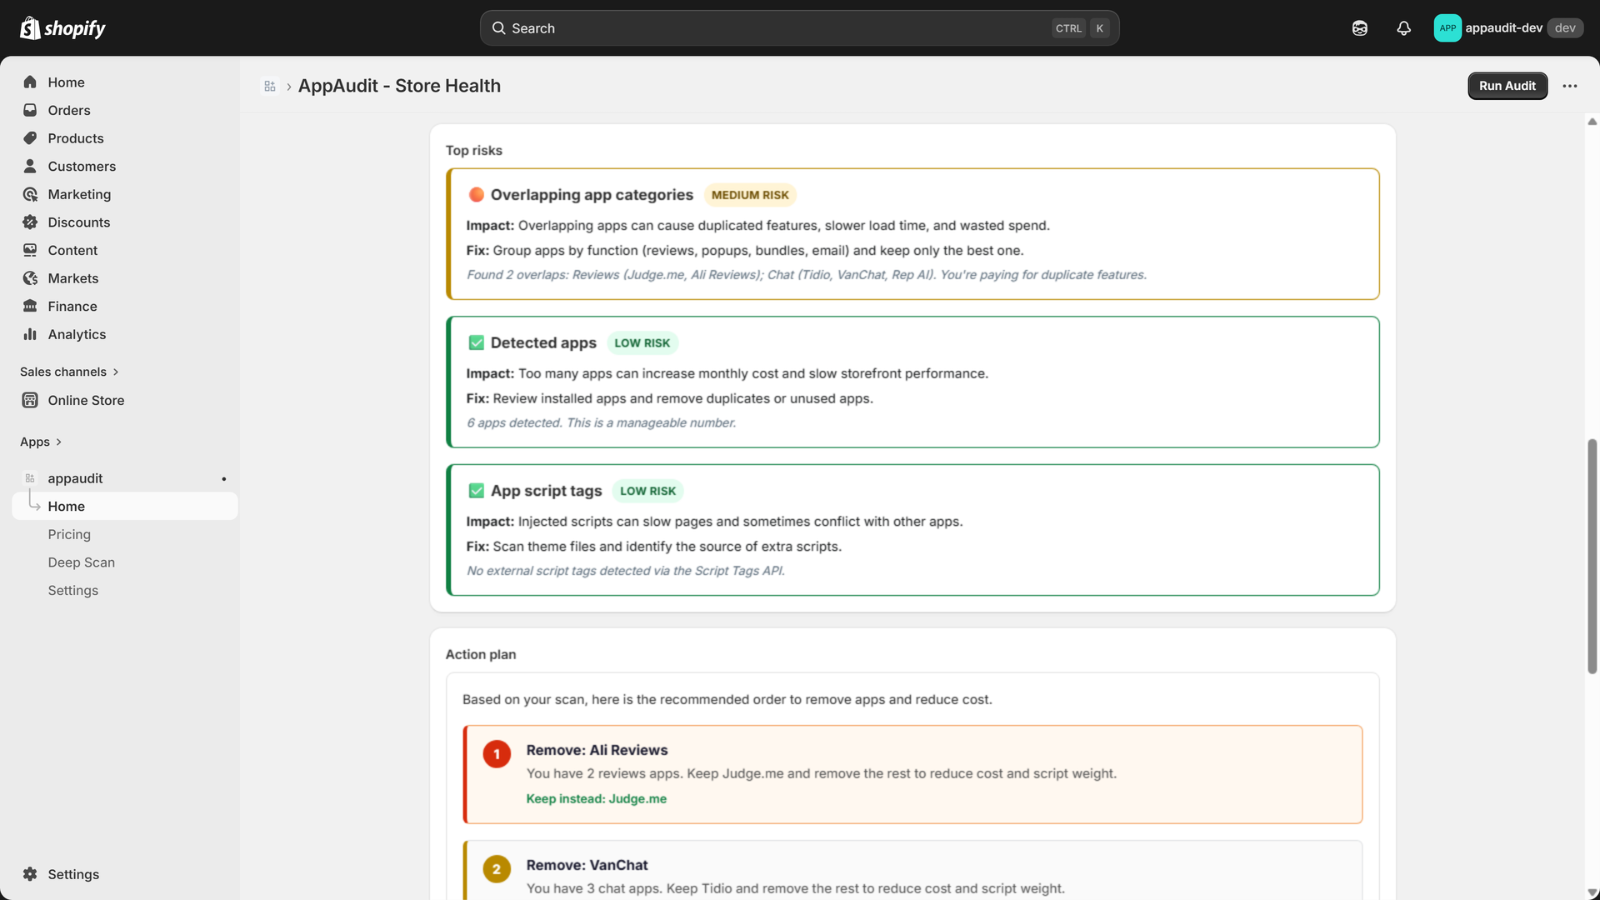Click the Customers person icon
The height and width of the screenshot is (900, 1600).
pos(30,166)
